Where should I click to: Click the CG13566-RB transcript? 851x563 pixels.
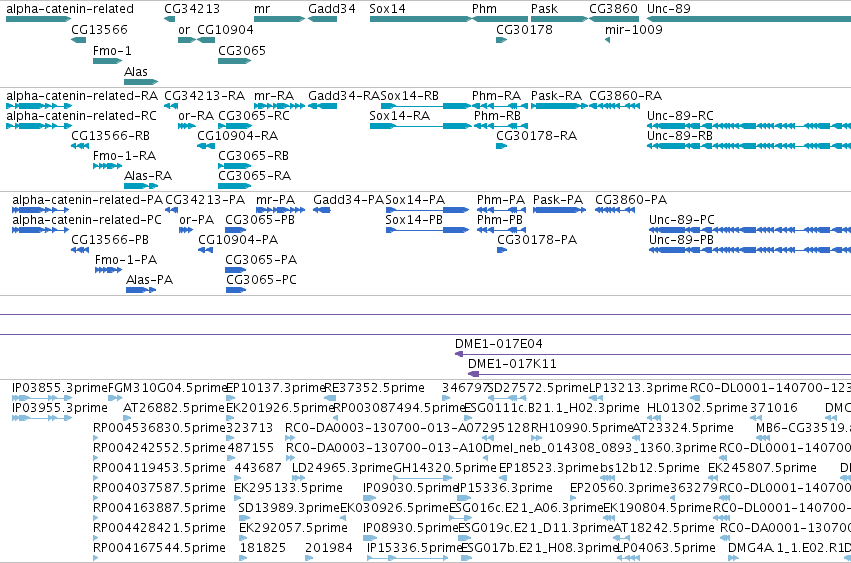pos(80,146)
